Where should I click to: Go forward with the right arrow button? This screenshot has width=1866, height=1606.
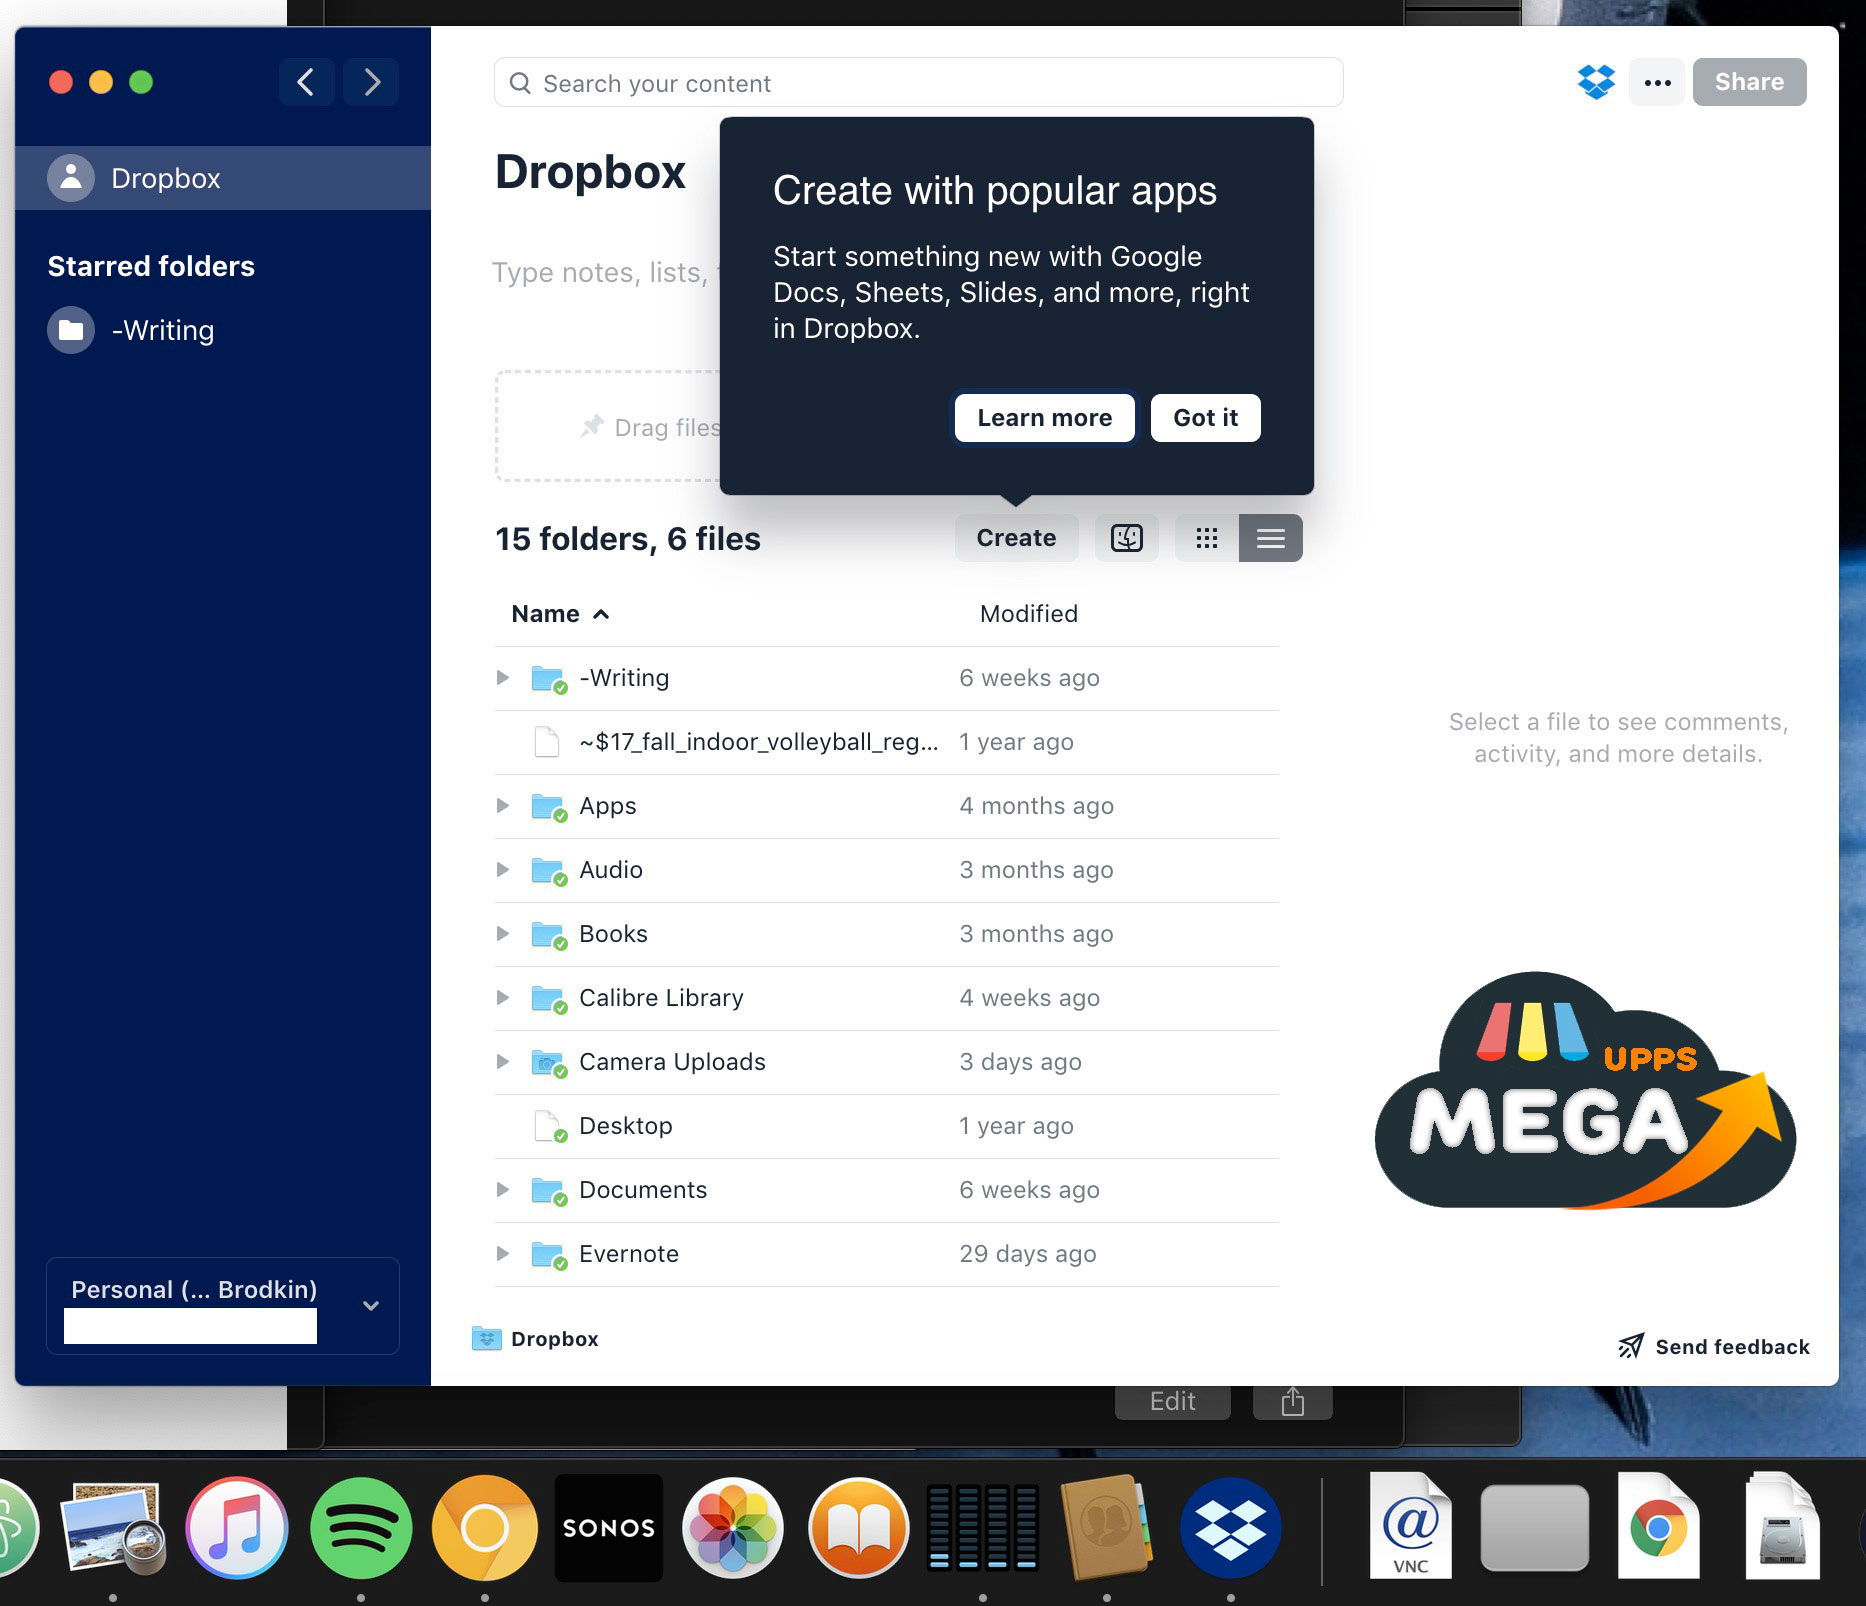tap(371, 82)
